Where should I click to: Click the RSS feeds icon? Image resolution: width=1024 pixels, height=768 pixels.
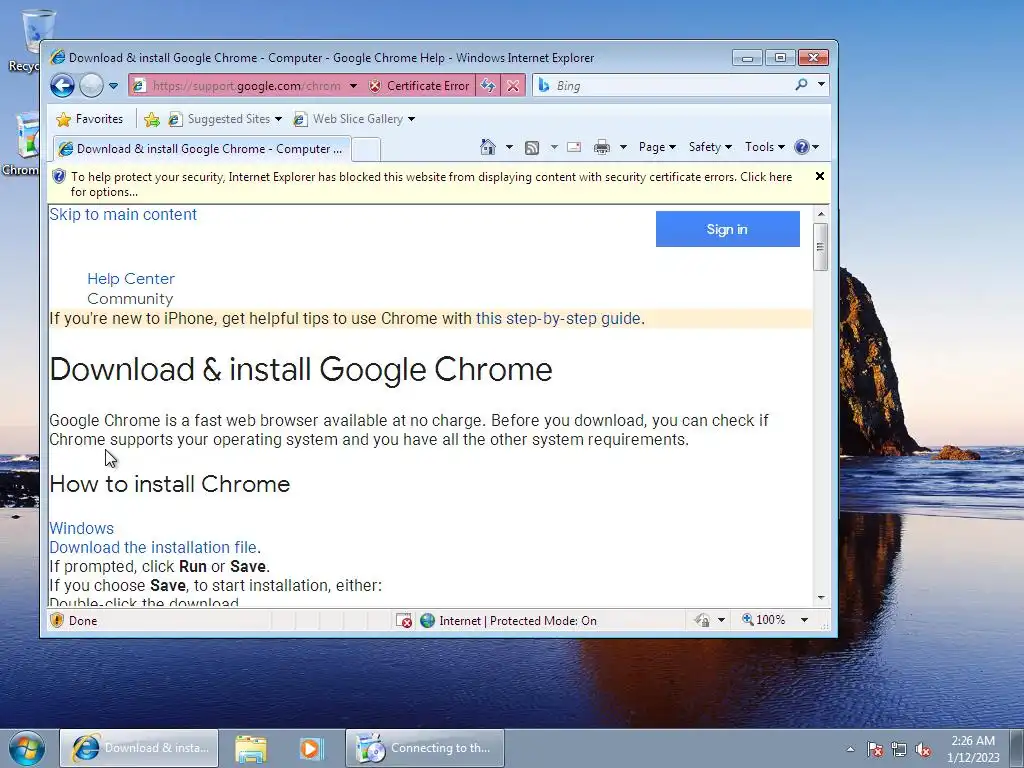pos(532,148)
